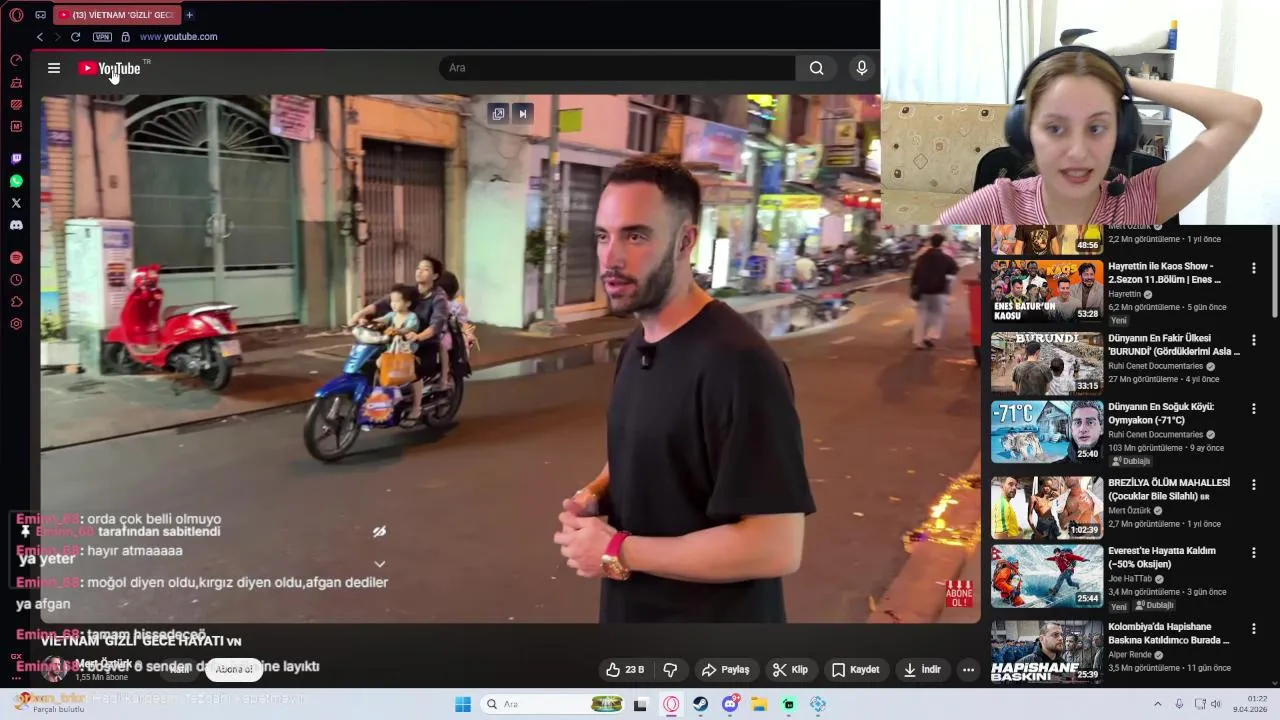
Task: Open the channel avatar under the video
Action: 56,669
